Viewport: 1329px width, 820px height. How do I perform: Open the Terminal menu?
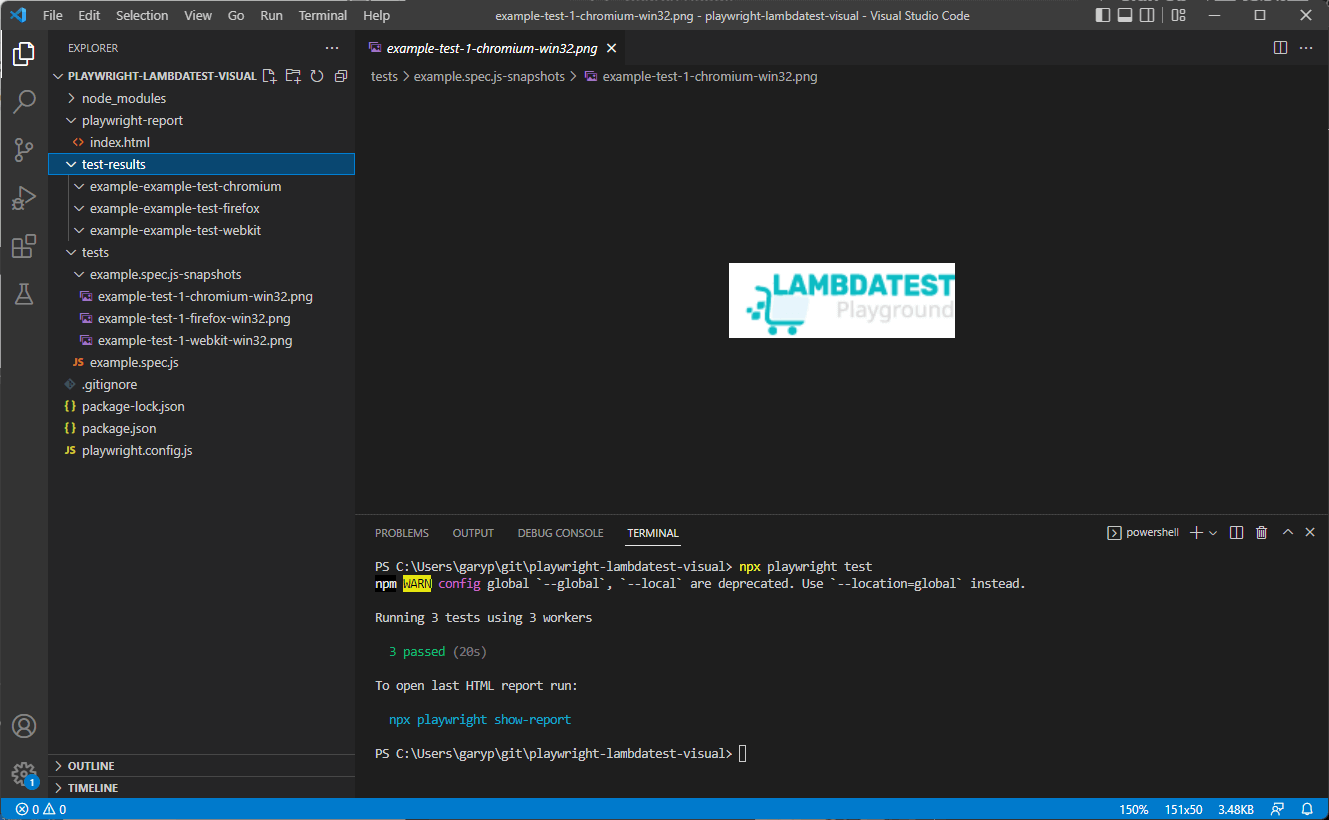click(x=322, y=15)
